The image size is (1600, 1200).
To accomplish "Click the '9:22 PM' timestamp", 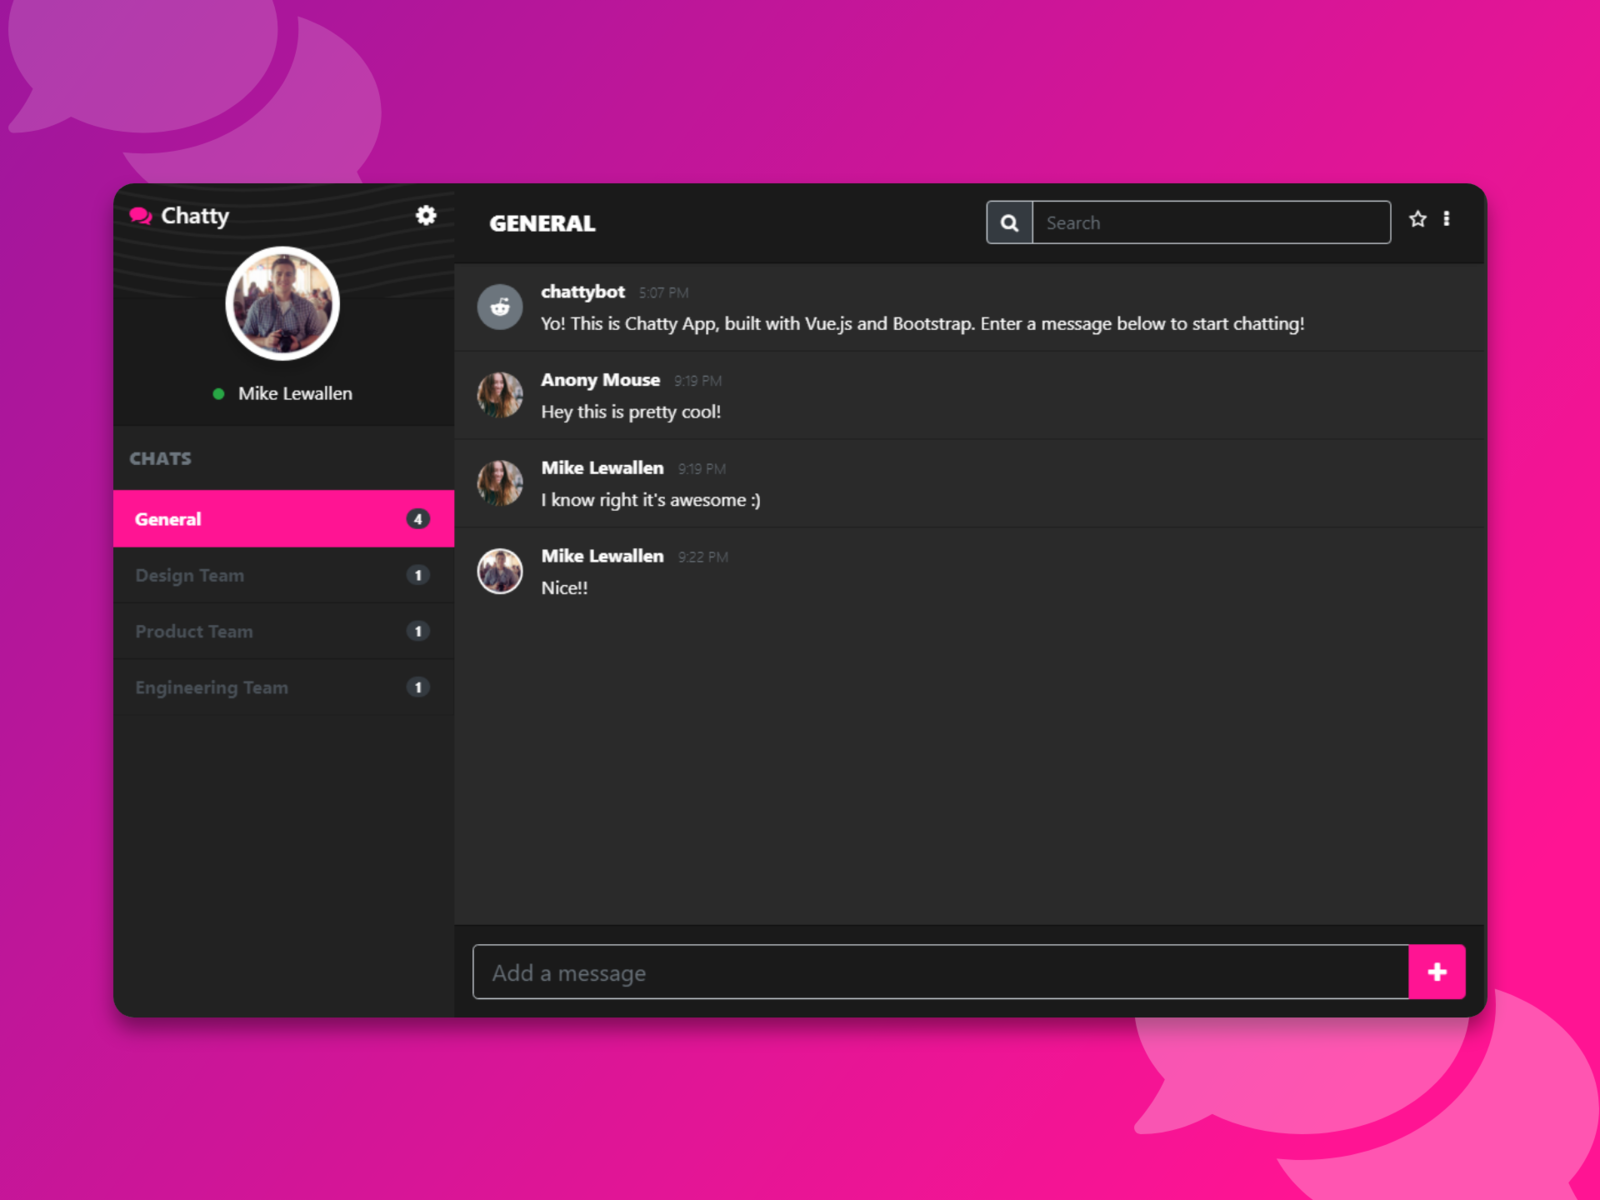I will pyautogui.click(x=703, y=557).
